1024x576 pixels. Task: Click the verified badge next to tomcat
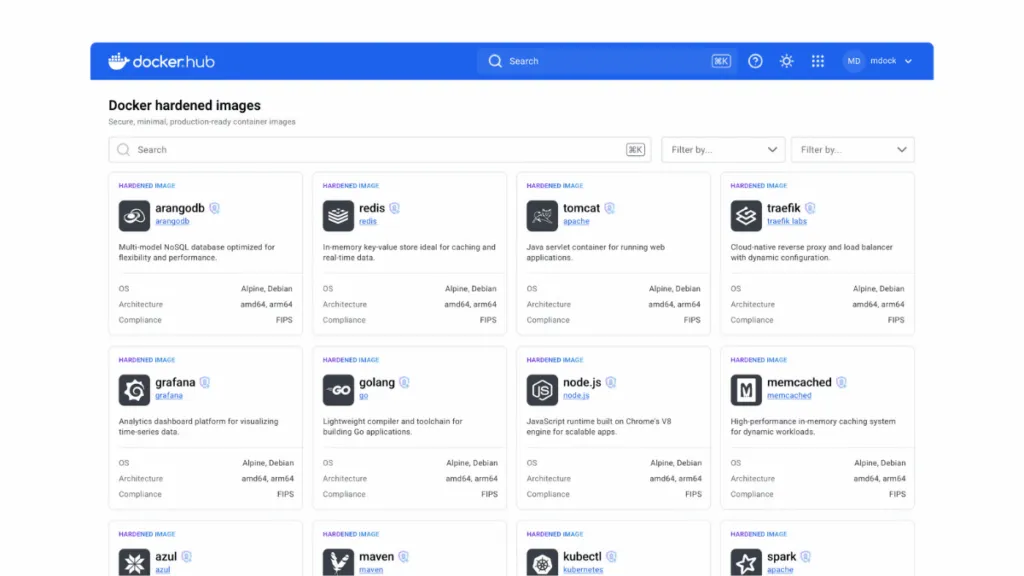coord(610,209)
